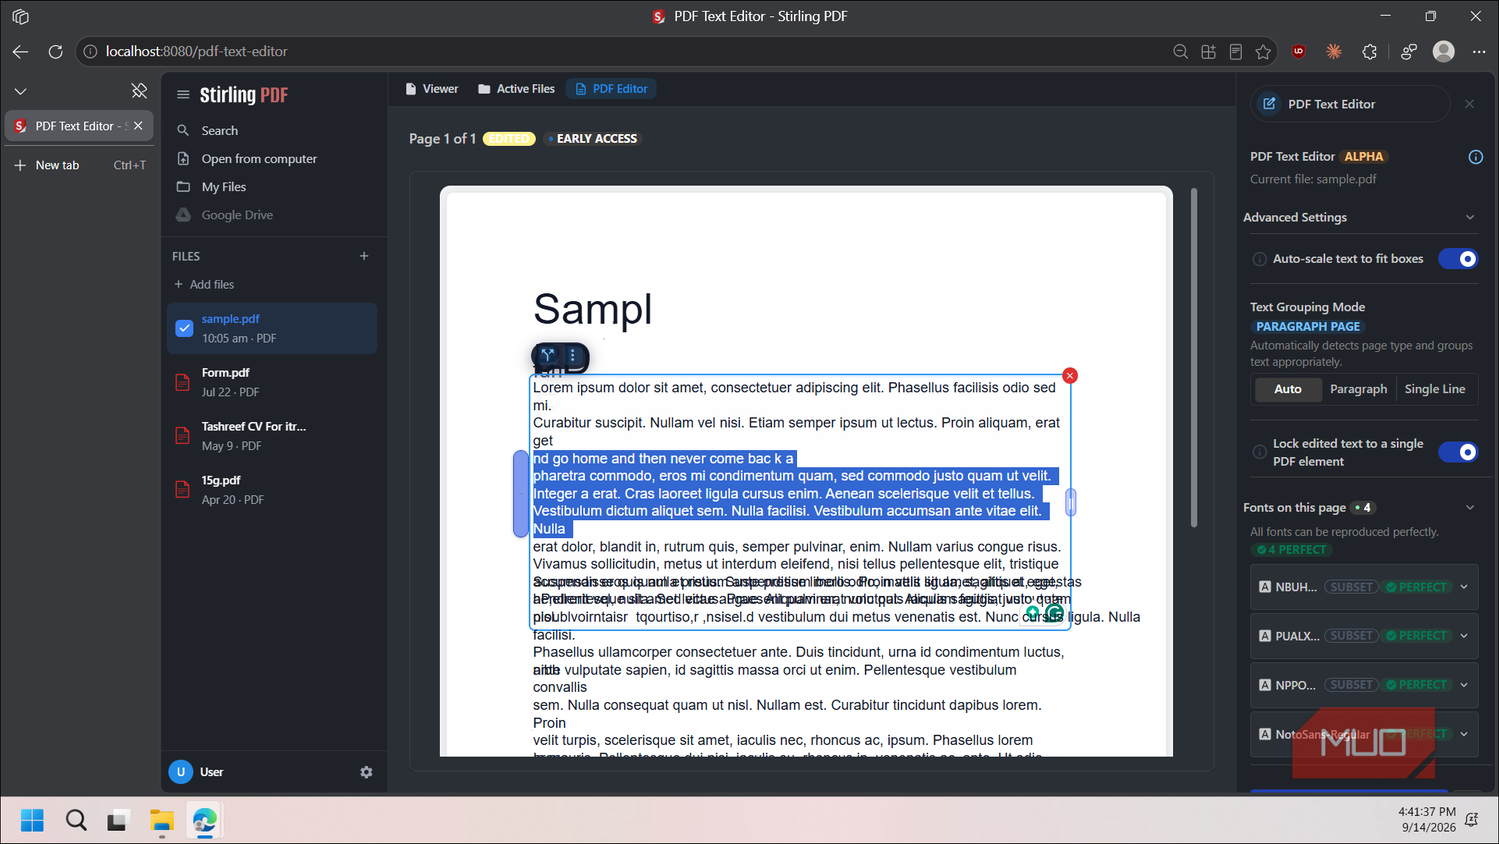Viewport: 1499px width, 844px height.
Task: Click Google Drive option
Action: coord(236,215)
